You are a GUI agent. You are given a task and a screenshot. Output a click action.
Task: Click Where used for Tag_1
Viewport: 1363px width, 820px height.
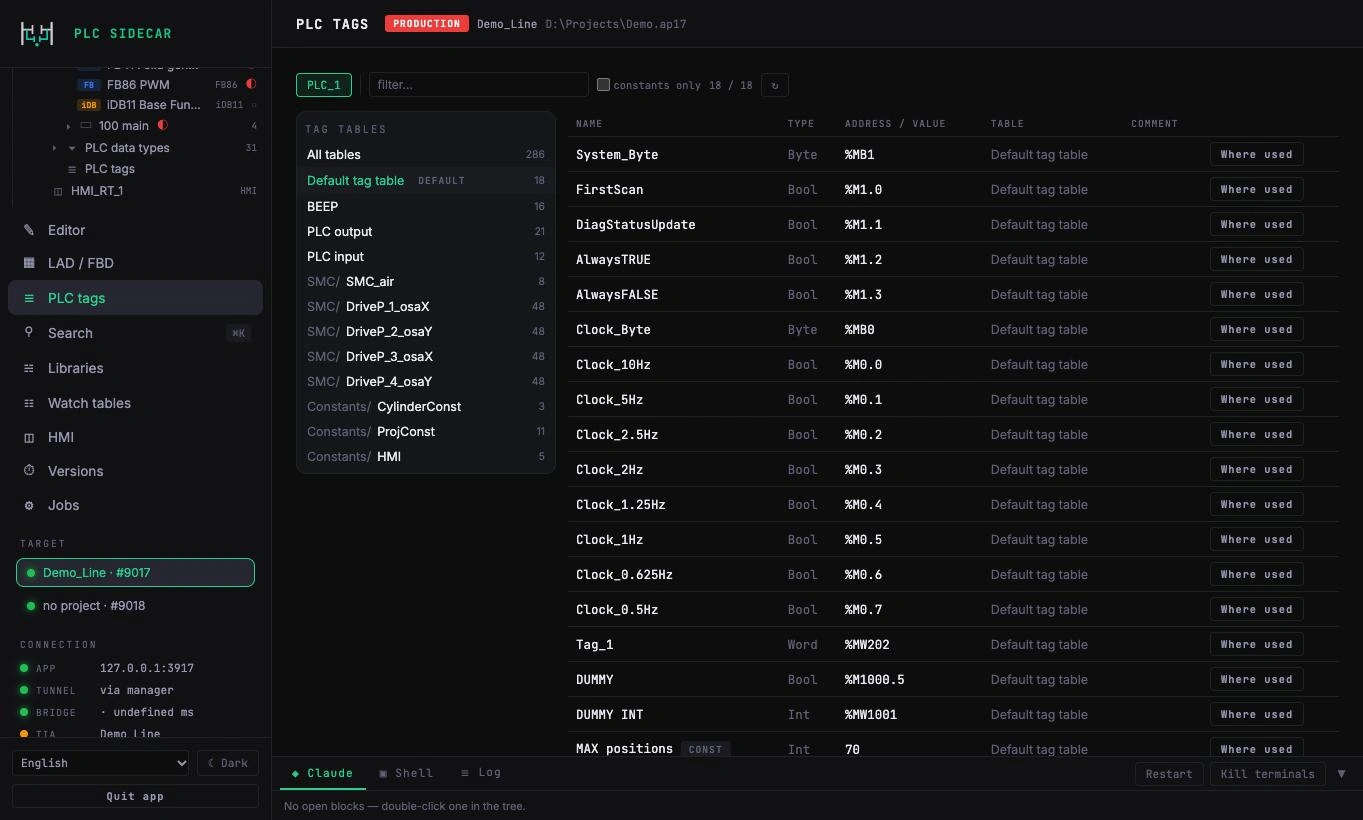[1256, 645]
